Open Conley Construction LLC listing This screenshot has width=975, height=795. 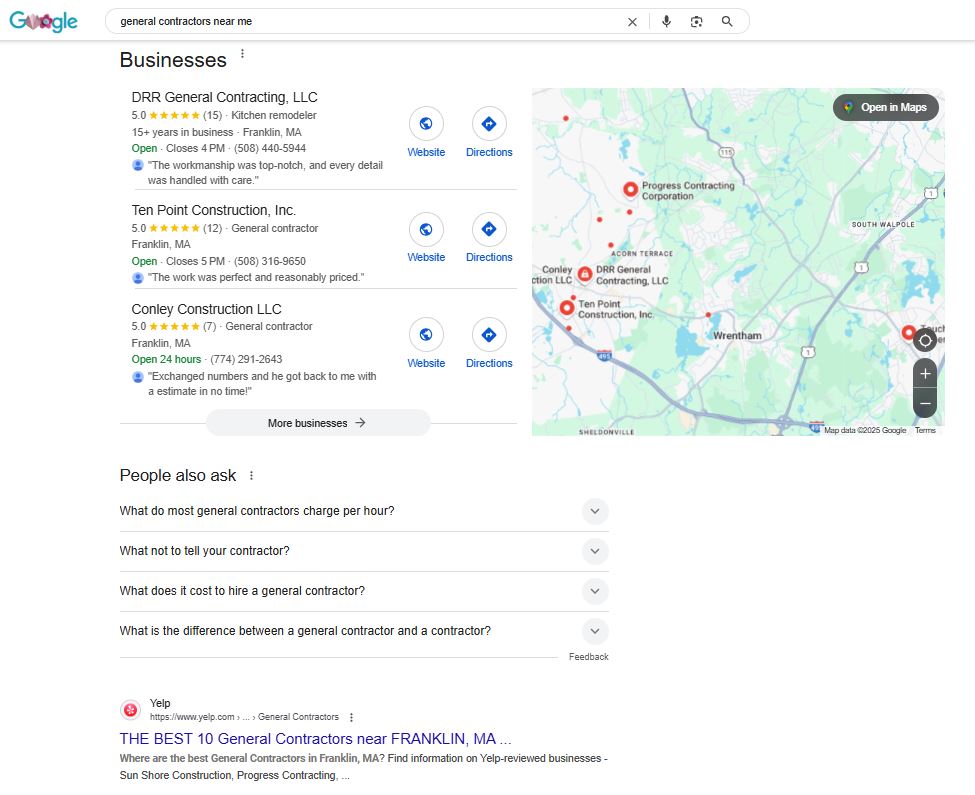206,309
